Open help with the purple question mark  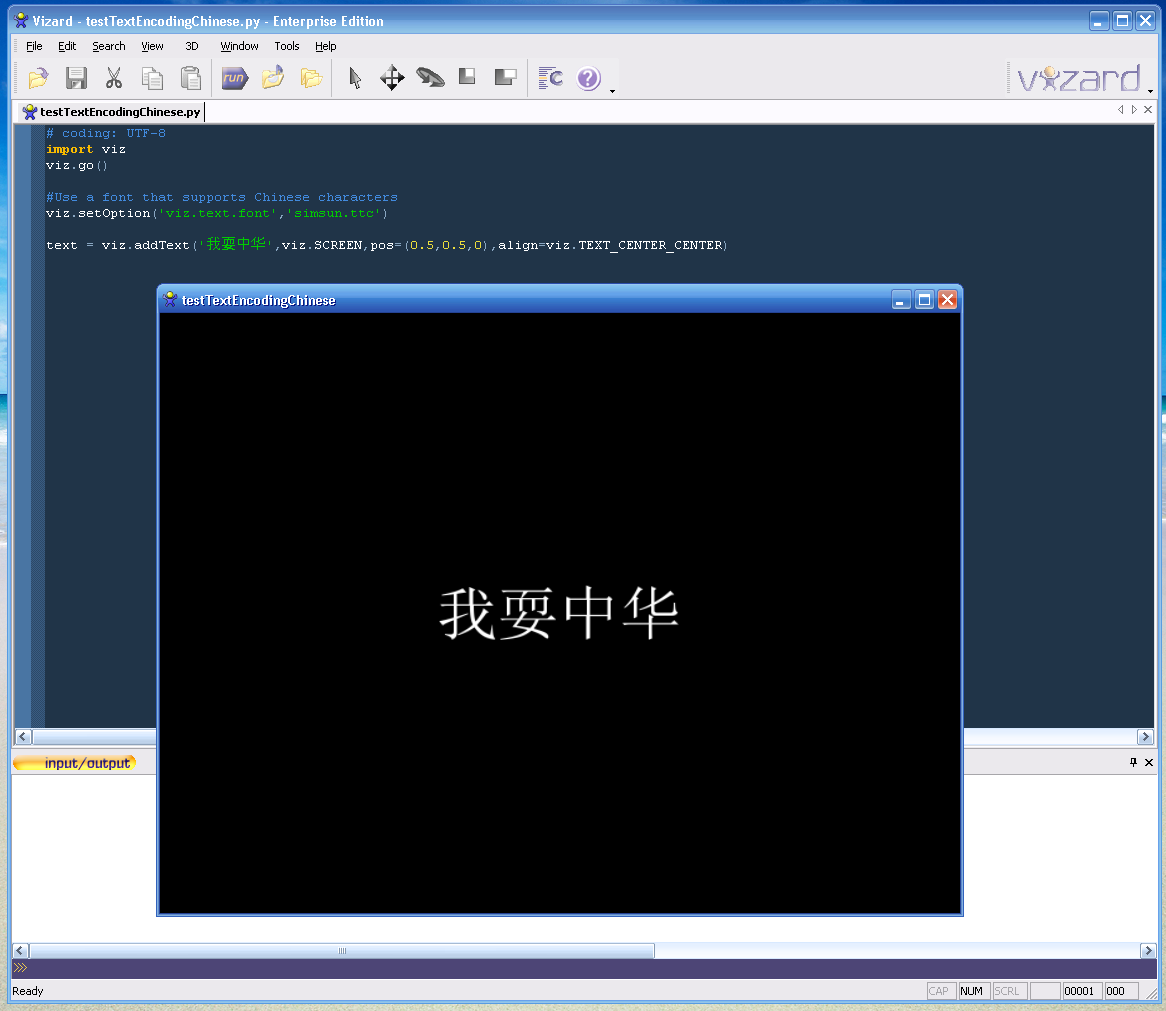tap(588, 78)
